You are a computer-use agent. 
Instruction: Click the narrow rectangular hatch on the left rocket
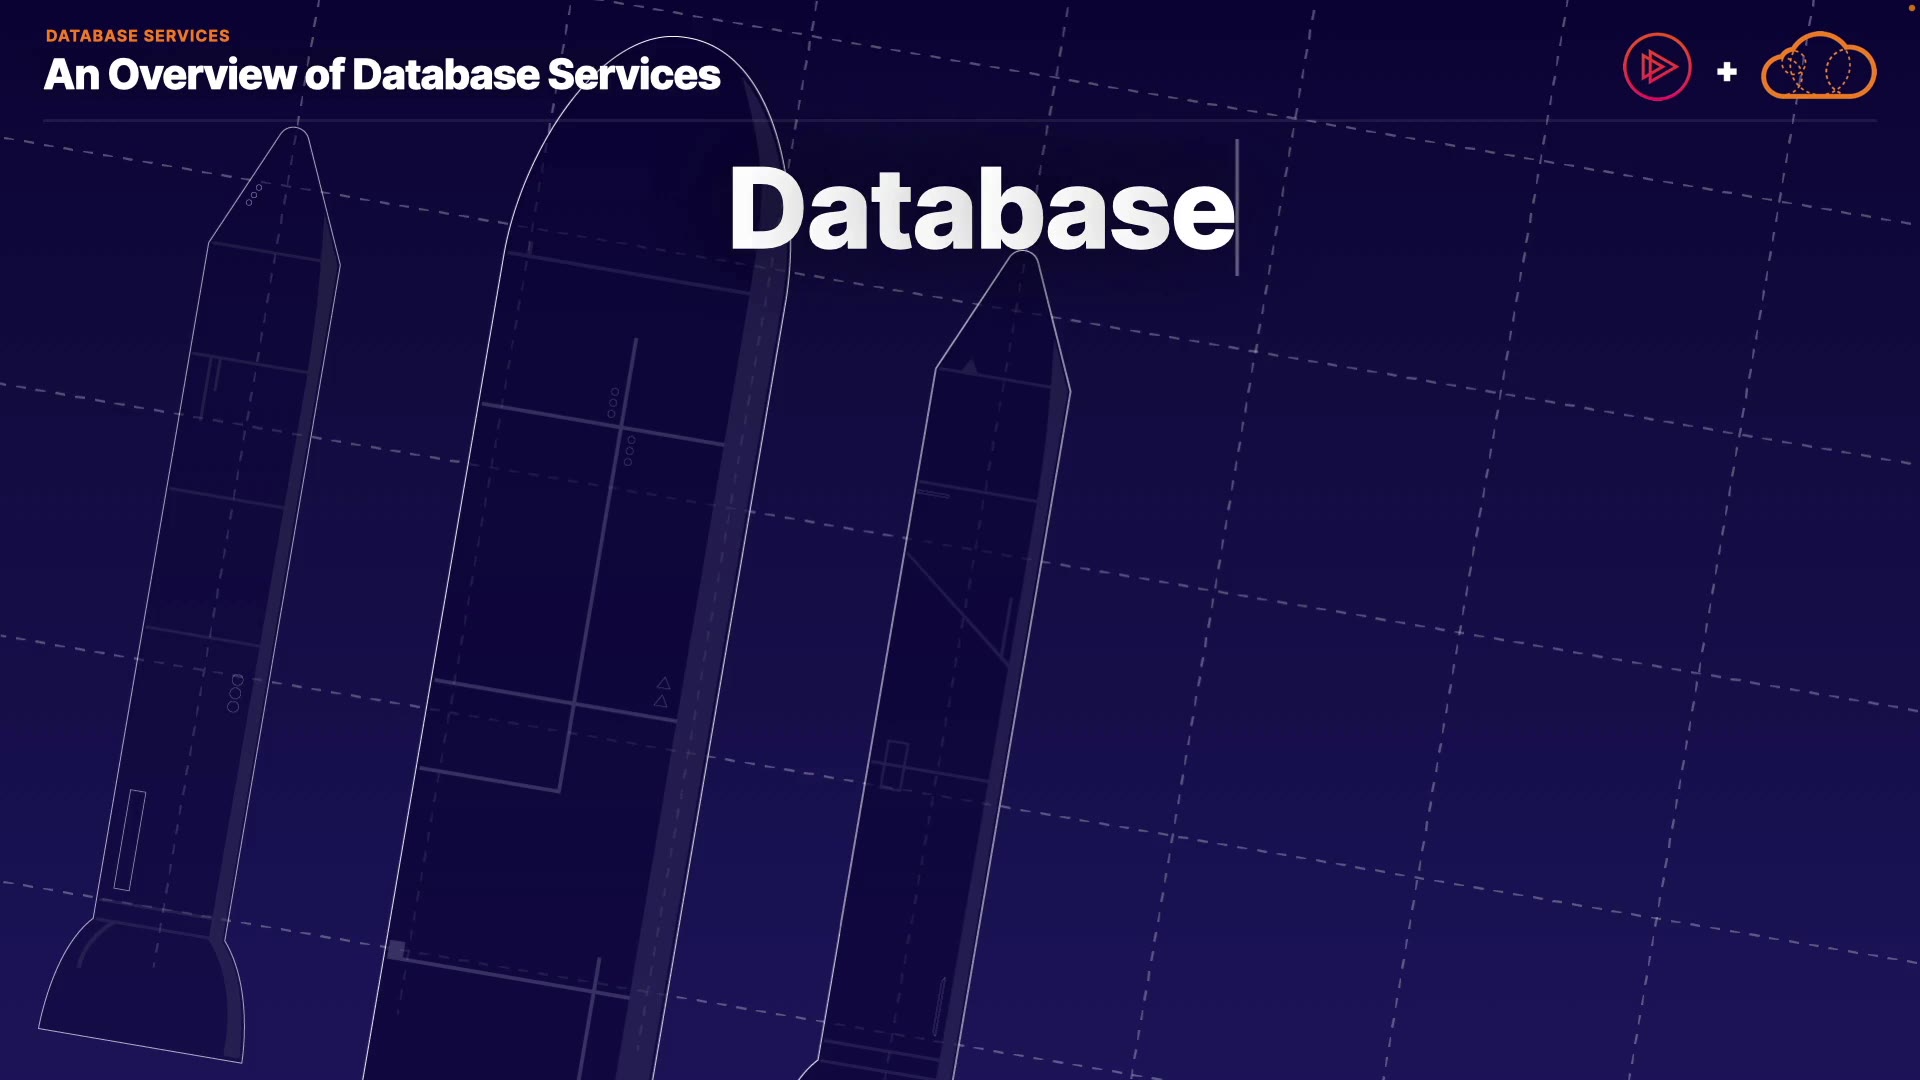130,840
